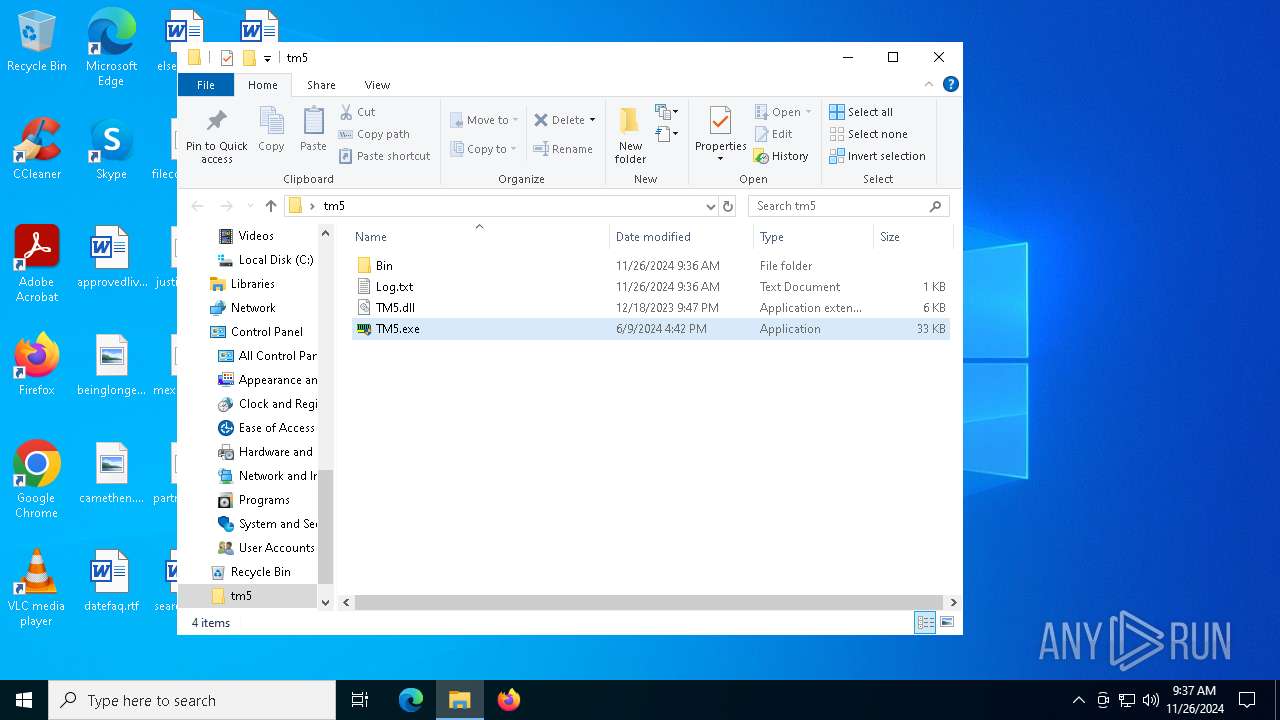Refresh the tm5 folder
The image size is (1280, 720).
(x=728, y=206)
